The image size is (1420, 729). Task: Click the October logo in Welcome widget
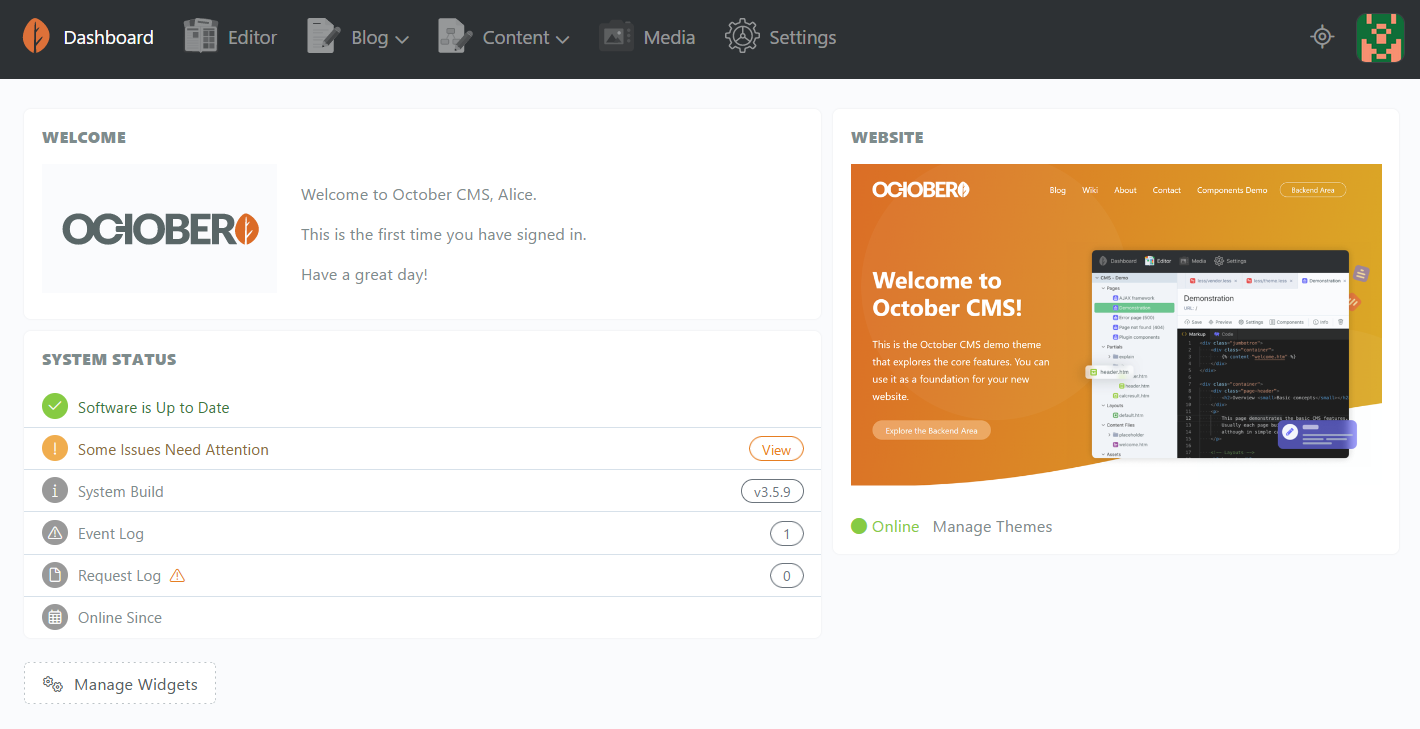click(160, 229)
